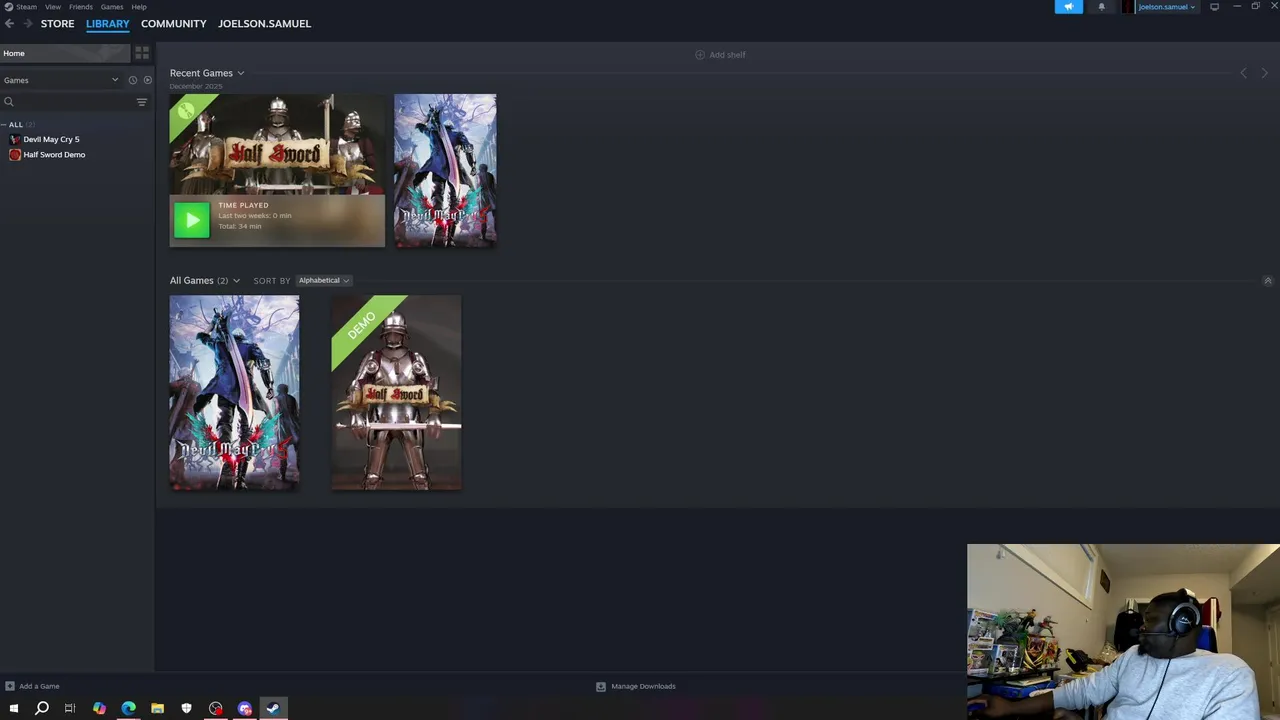Image resolution: width=1280 pixels, height=720 pixels.
Task: Click the user avatar picture
Action: [x=1129, y=7]
